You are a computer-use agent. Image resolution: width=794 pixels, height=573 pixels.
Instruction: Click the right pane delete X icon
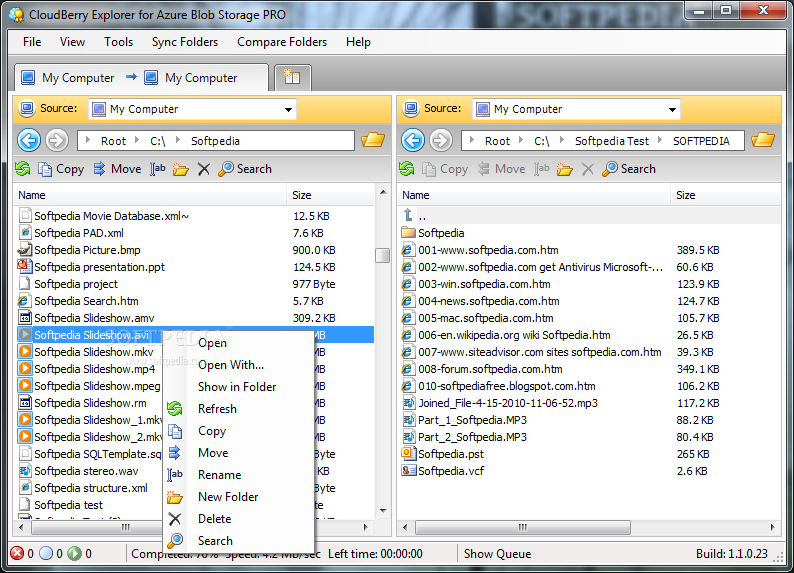pyautogui.click(x=587, y=169)
